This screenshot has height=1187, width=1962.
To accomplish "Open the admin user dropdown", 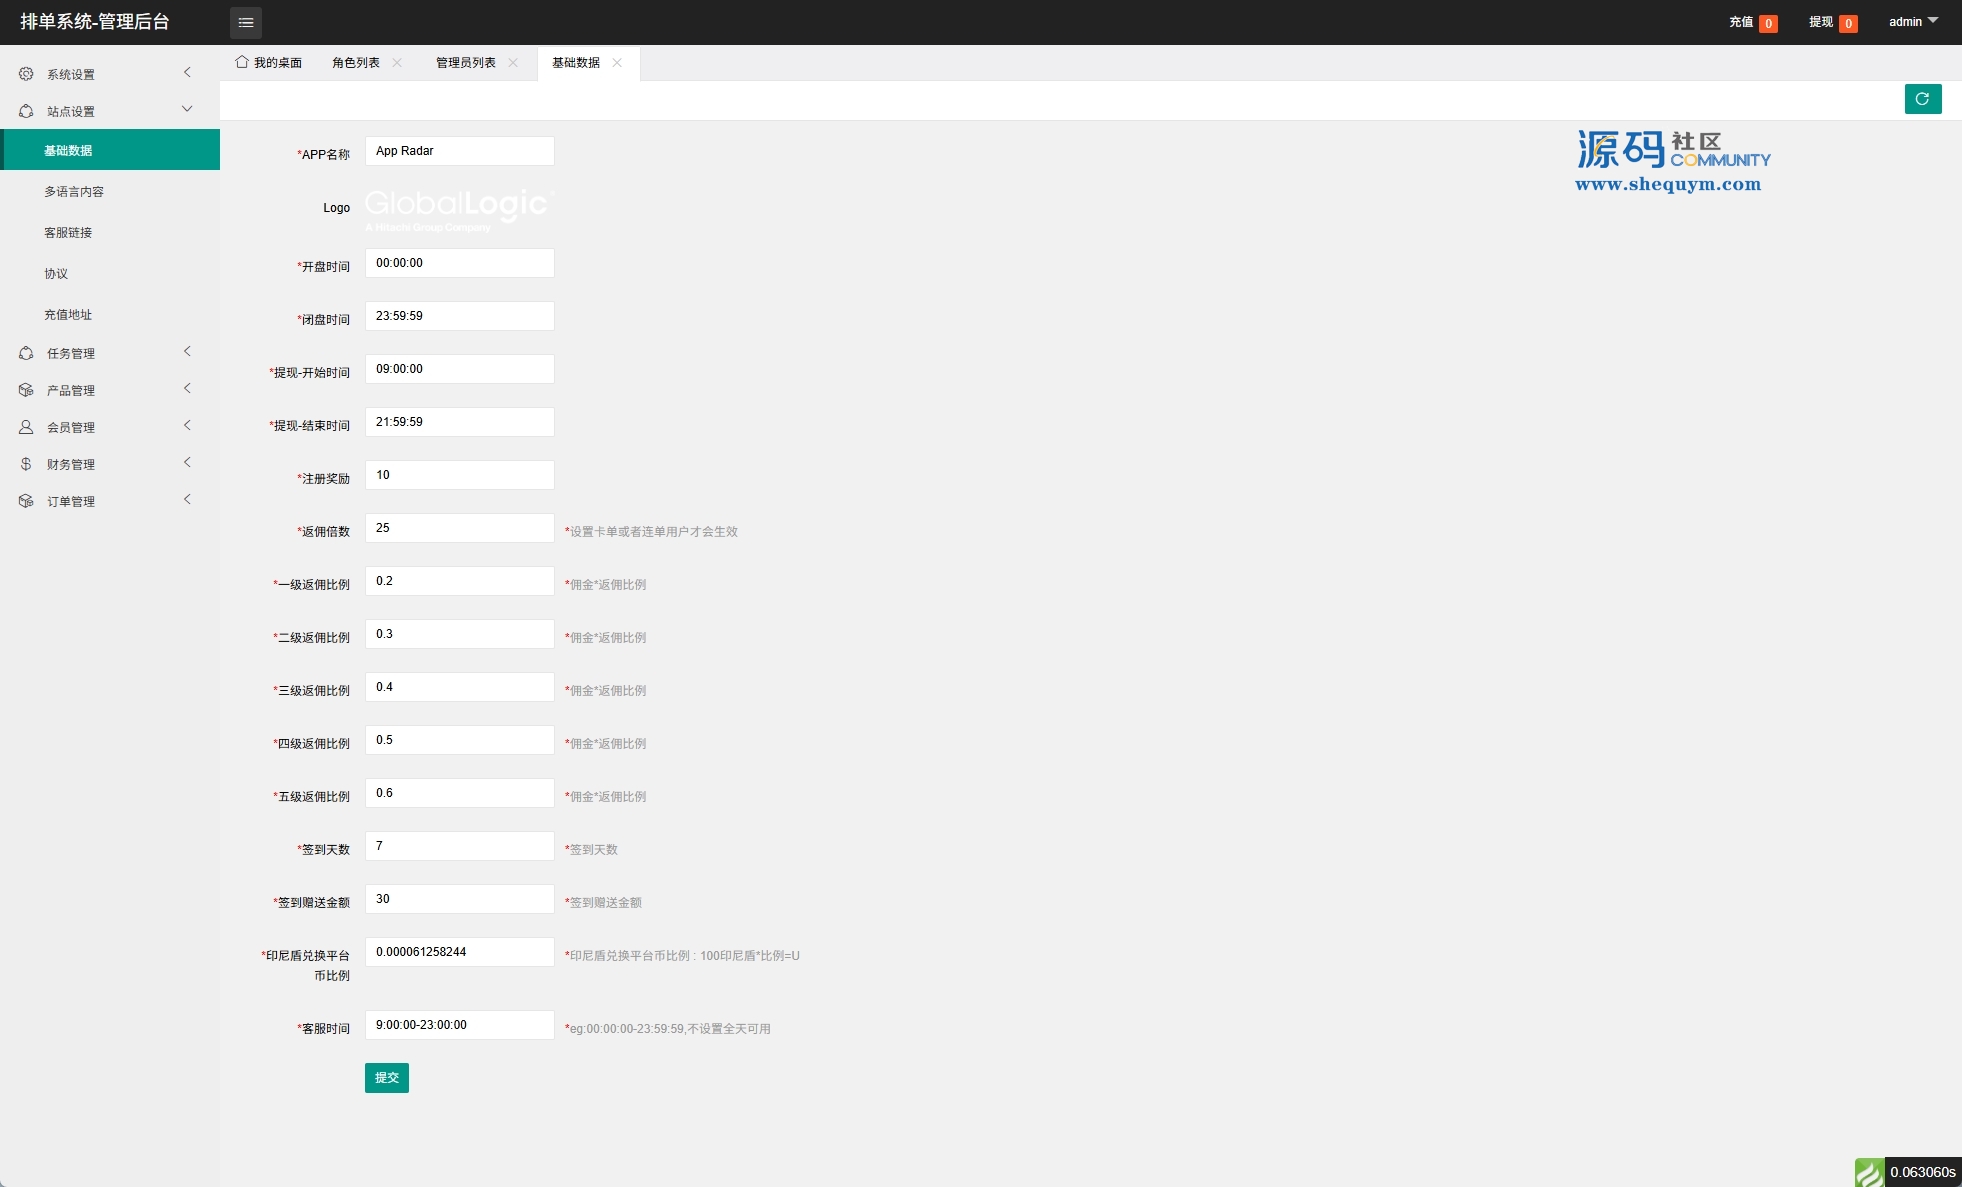I will point(1912,22).
